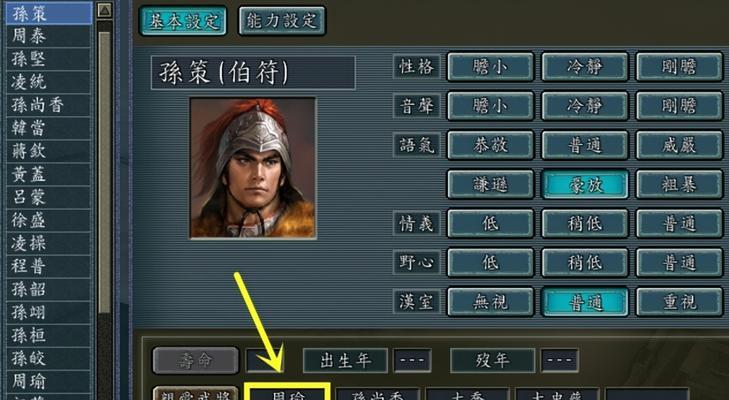This screenshot has width=729, height=400.
Task: Set 野心 to 普通
Action: tap(679, 263)
